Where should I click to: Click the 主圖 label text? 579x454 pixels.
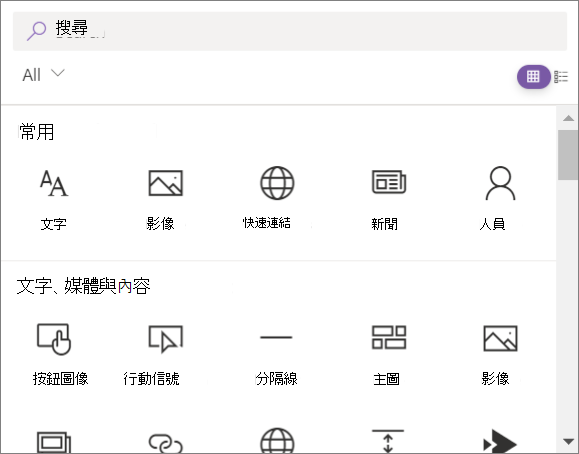(386, 379)
